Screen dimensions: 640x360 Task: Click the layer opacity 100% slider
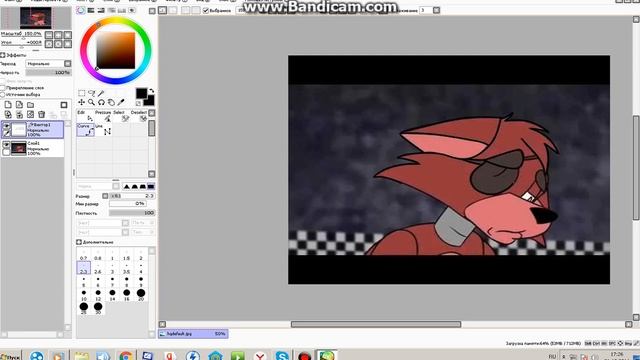(49, 72)
